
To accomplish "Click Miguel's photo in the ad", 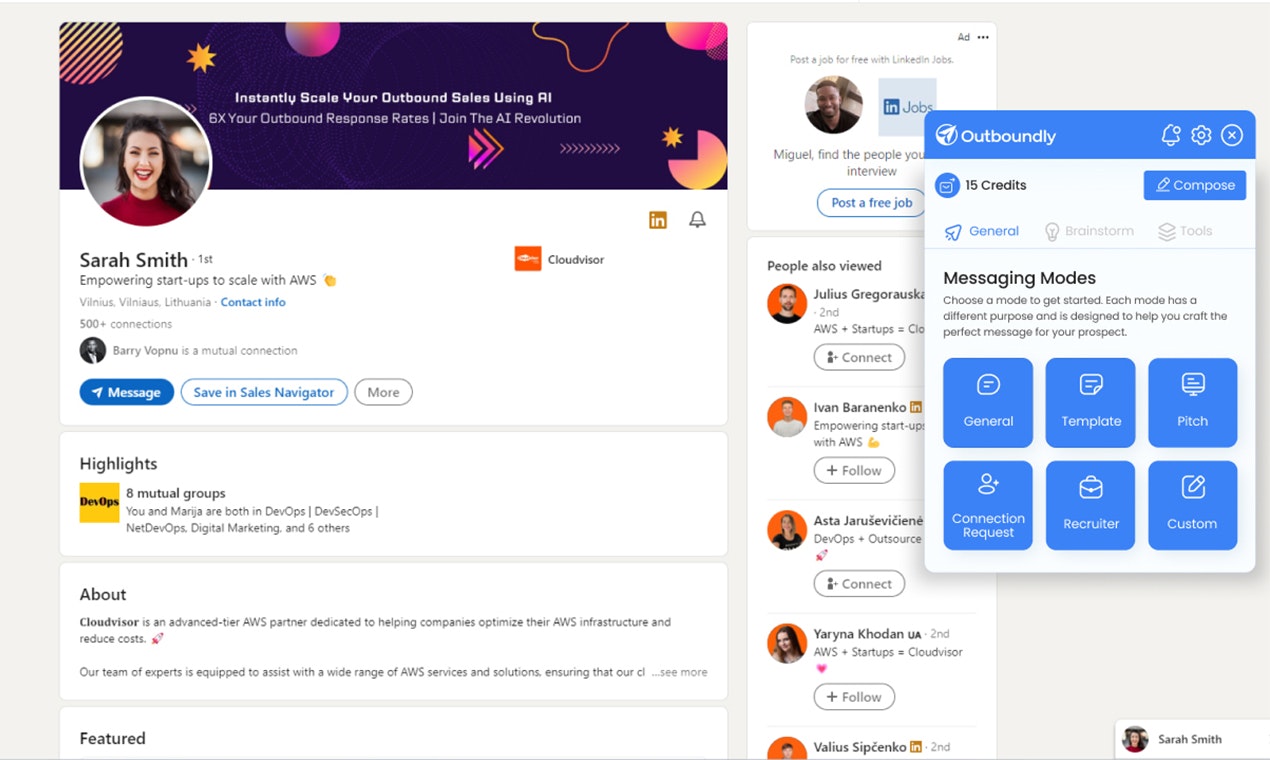I will click(x=833, y=105).
